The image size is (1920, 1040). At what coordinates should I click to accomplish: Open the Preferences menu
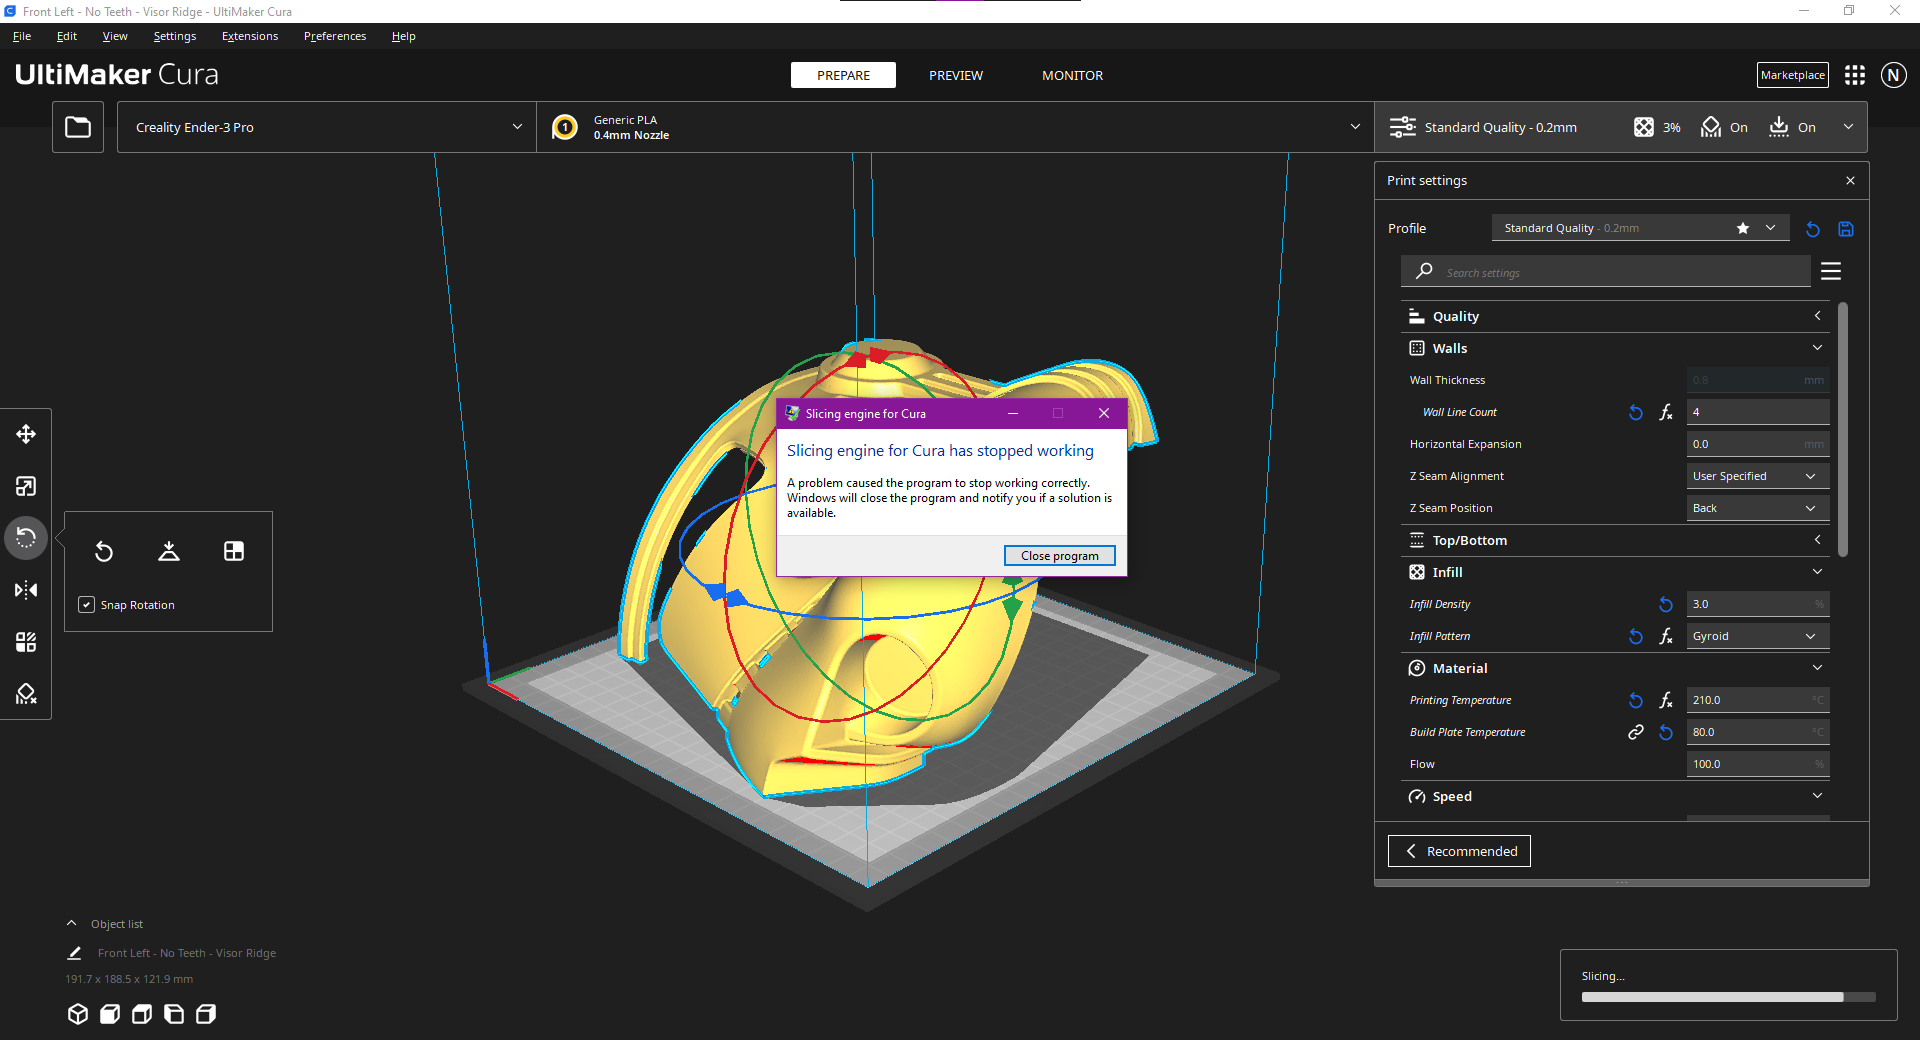[335, 36]
